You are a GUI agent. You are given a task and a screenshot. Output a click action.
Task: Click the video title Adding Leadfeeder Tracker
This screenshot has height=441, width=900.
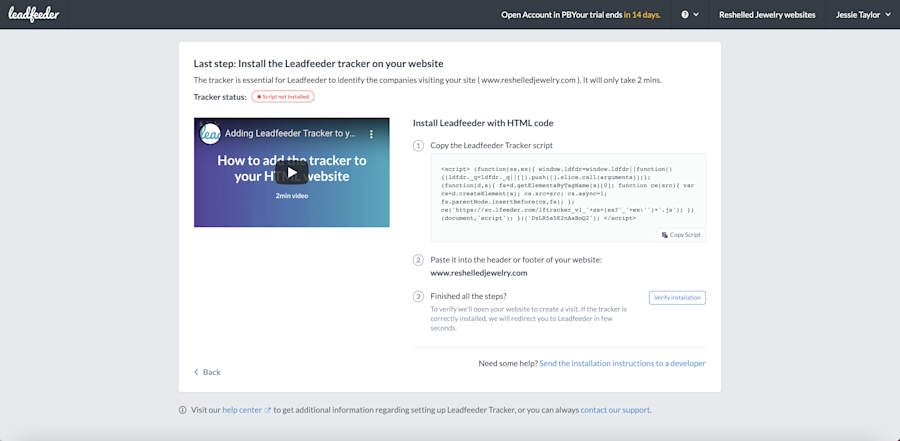(x=290, y=134)
